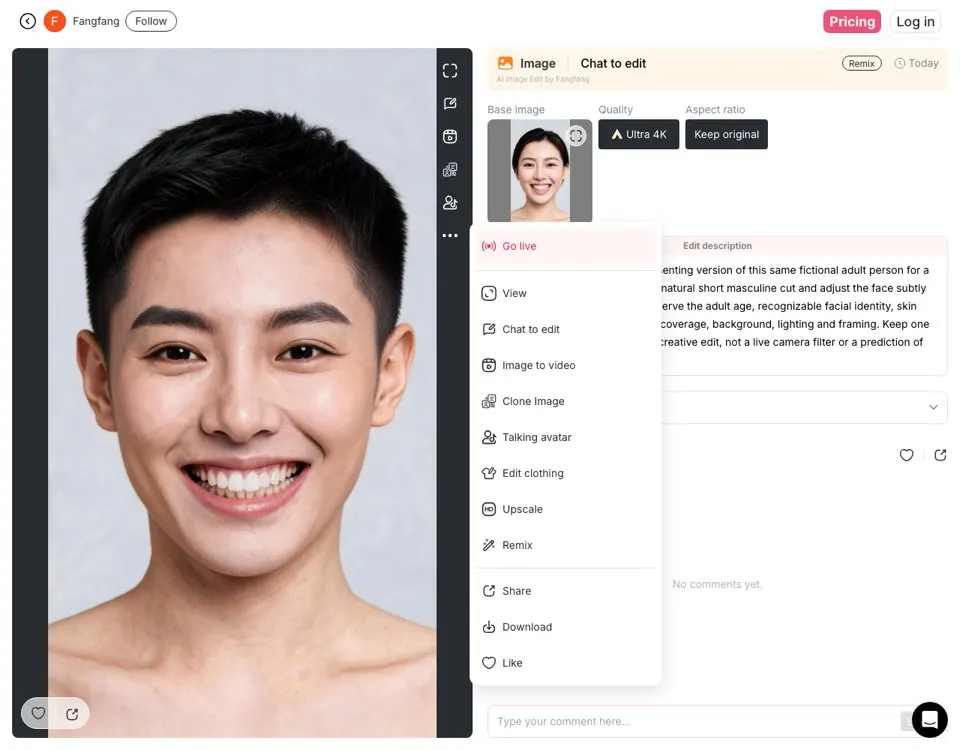Select View in the options menu
The height and width of the screenshot is (750, 960).
click(x=566, y=293)
